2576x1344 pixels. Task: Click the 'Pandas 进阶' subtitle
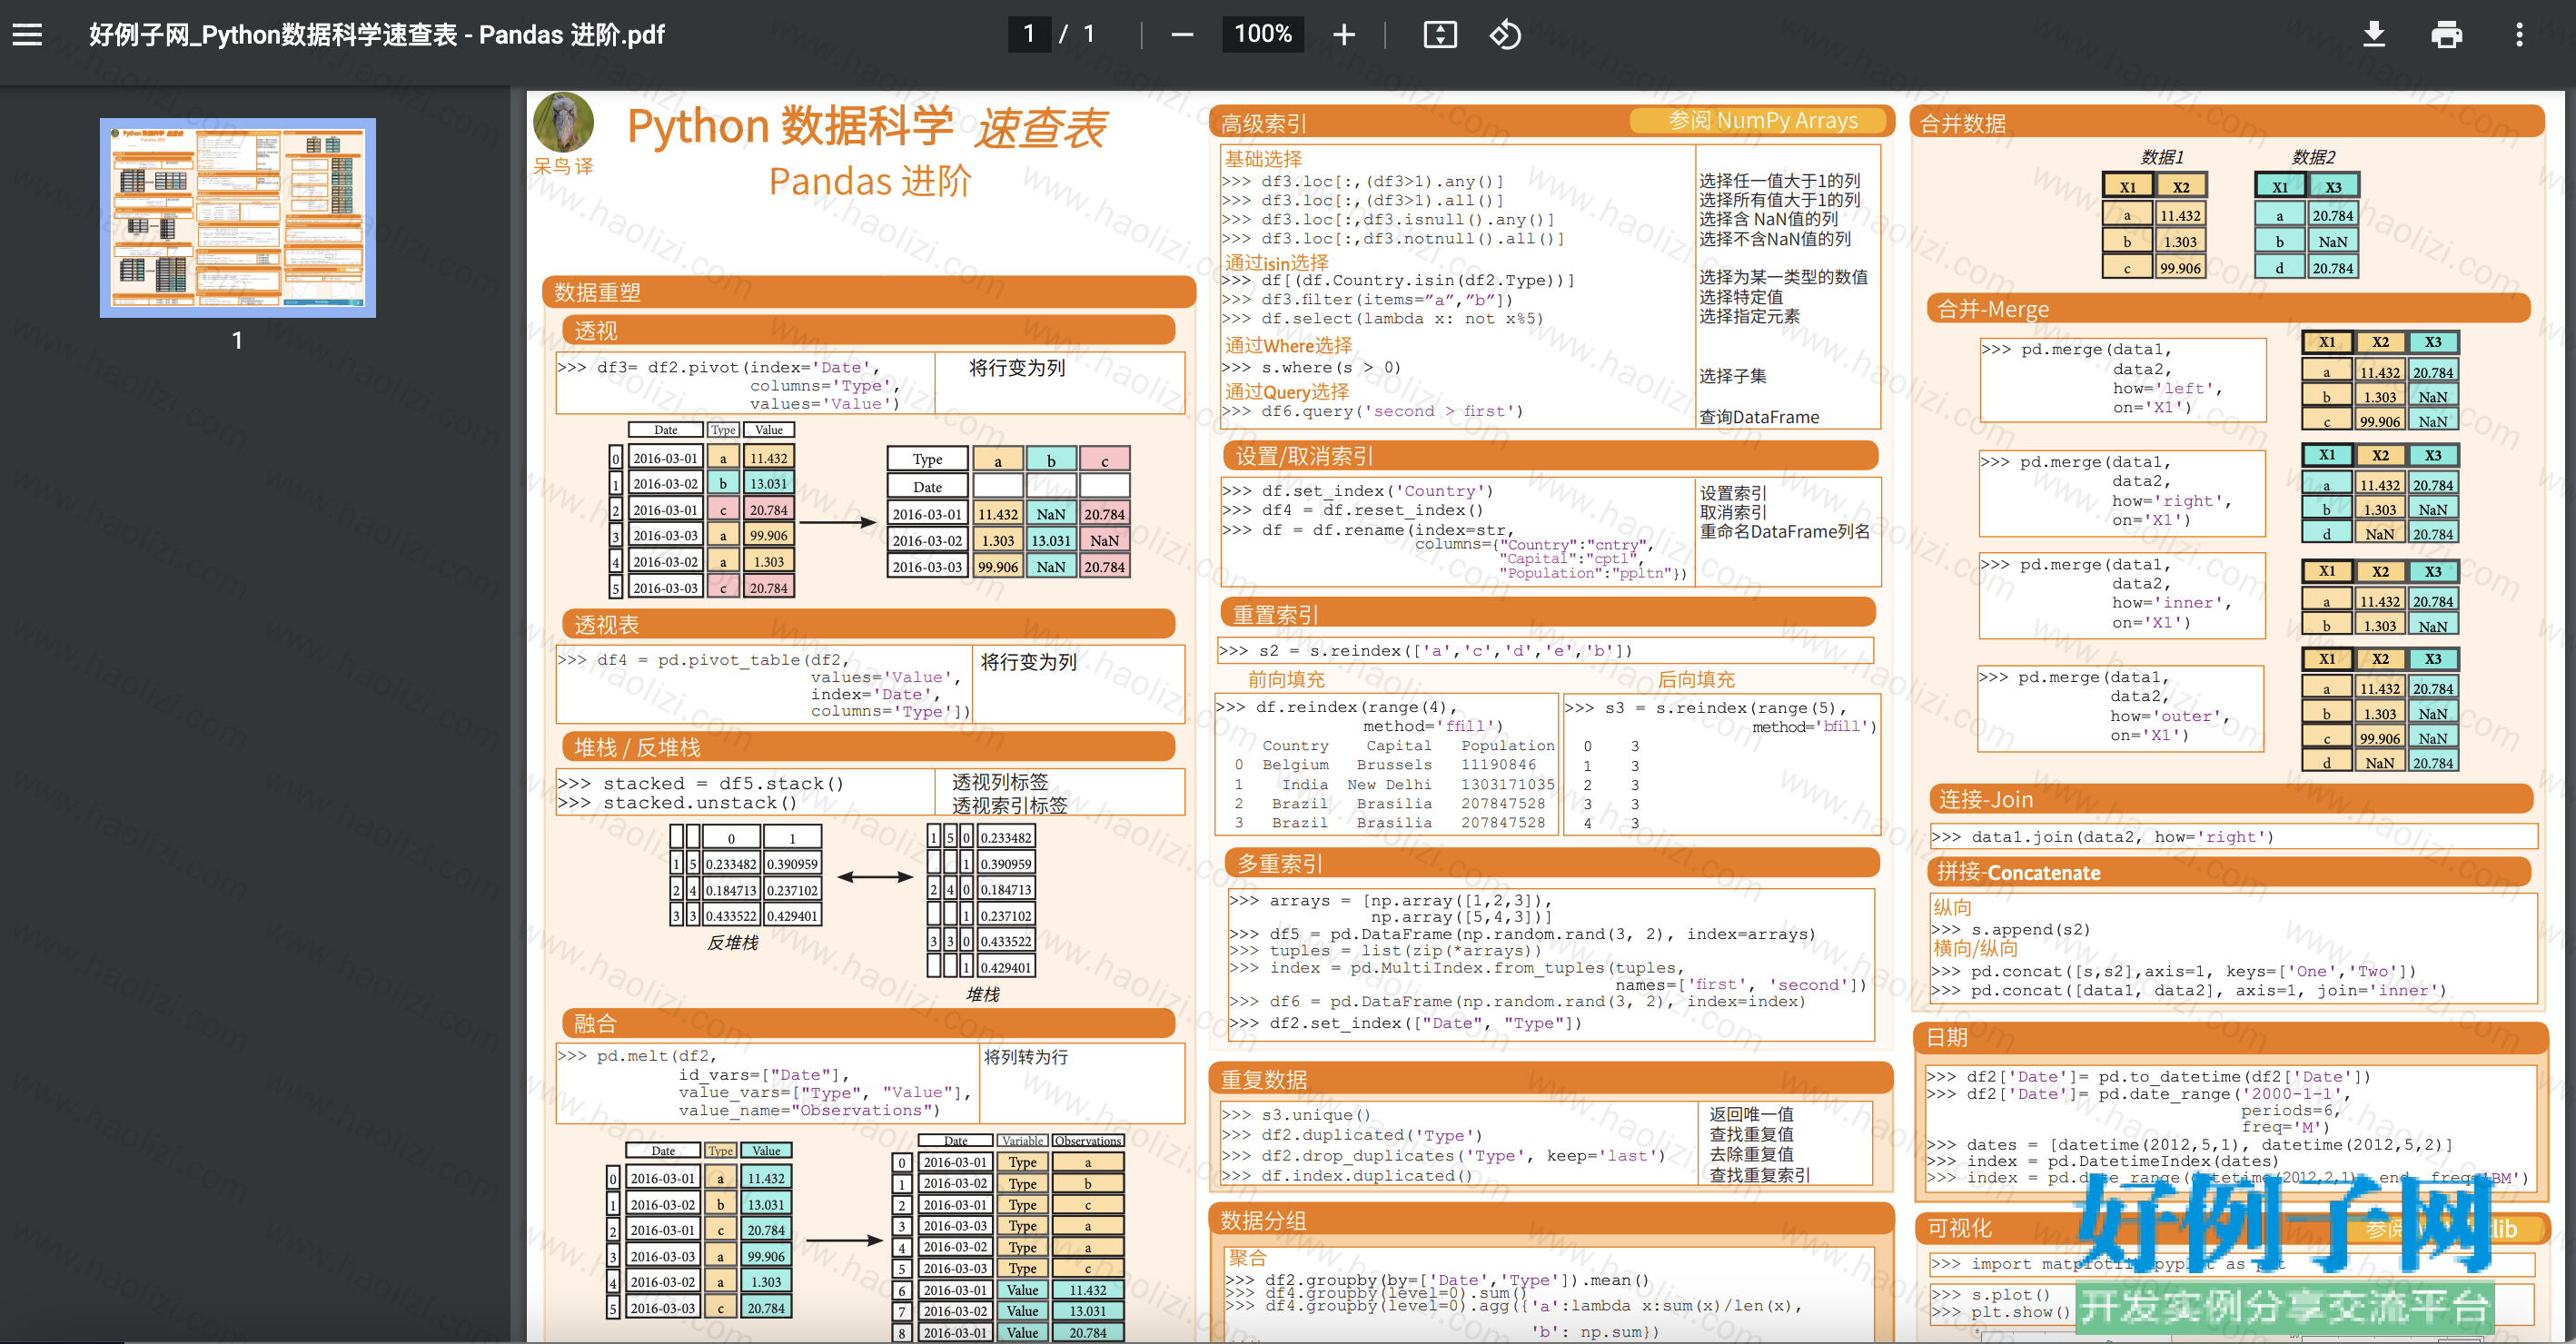tap(870, 181)
